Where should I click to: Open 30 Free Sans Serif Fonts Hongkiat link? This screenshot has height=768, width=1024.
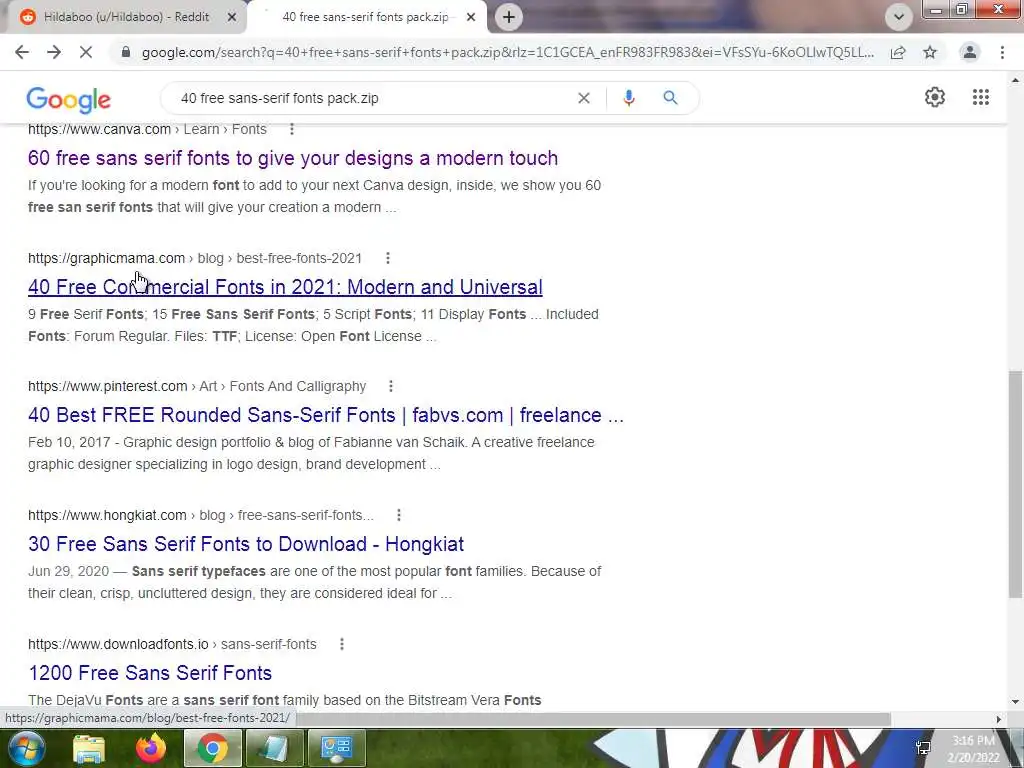246,544
